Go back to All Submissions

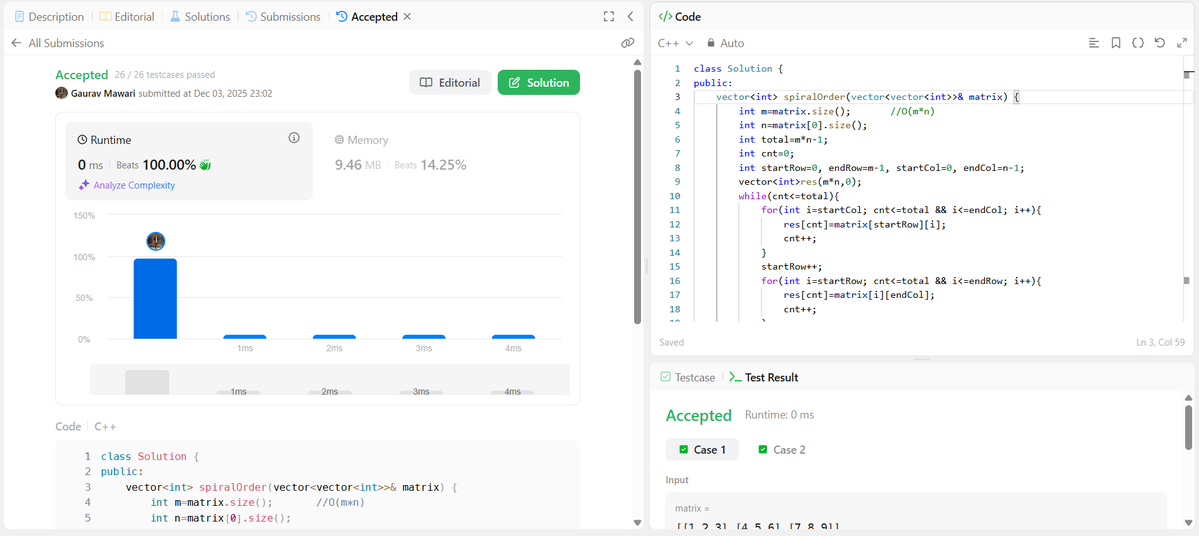pos(57,44)
